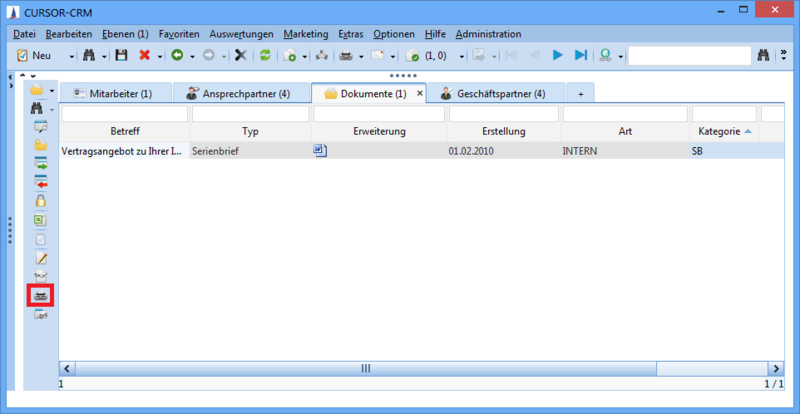This screenshot has width=800, height=414.
Task: Click the toolbar quick search text field
Action: coord(688,55)
